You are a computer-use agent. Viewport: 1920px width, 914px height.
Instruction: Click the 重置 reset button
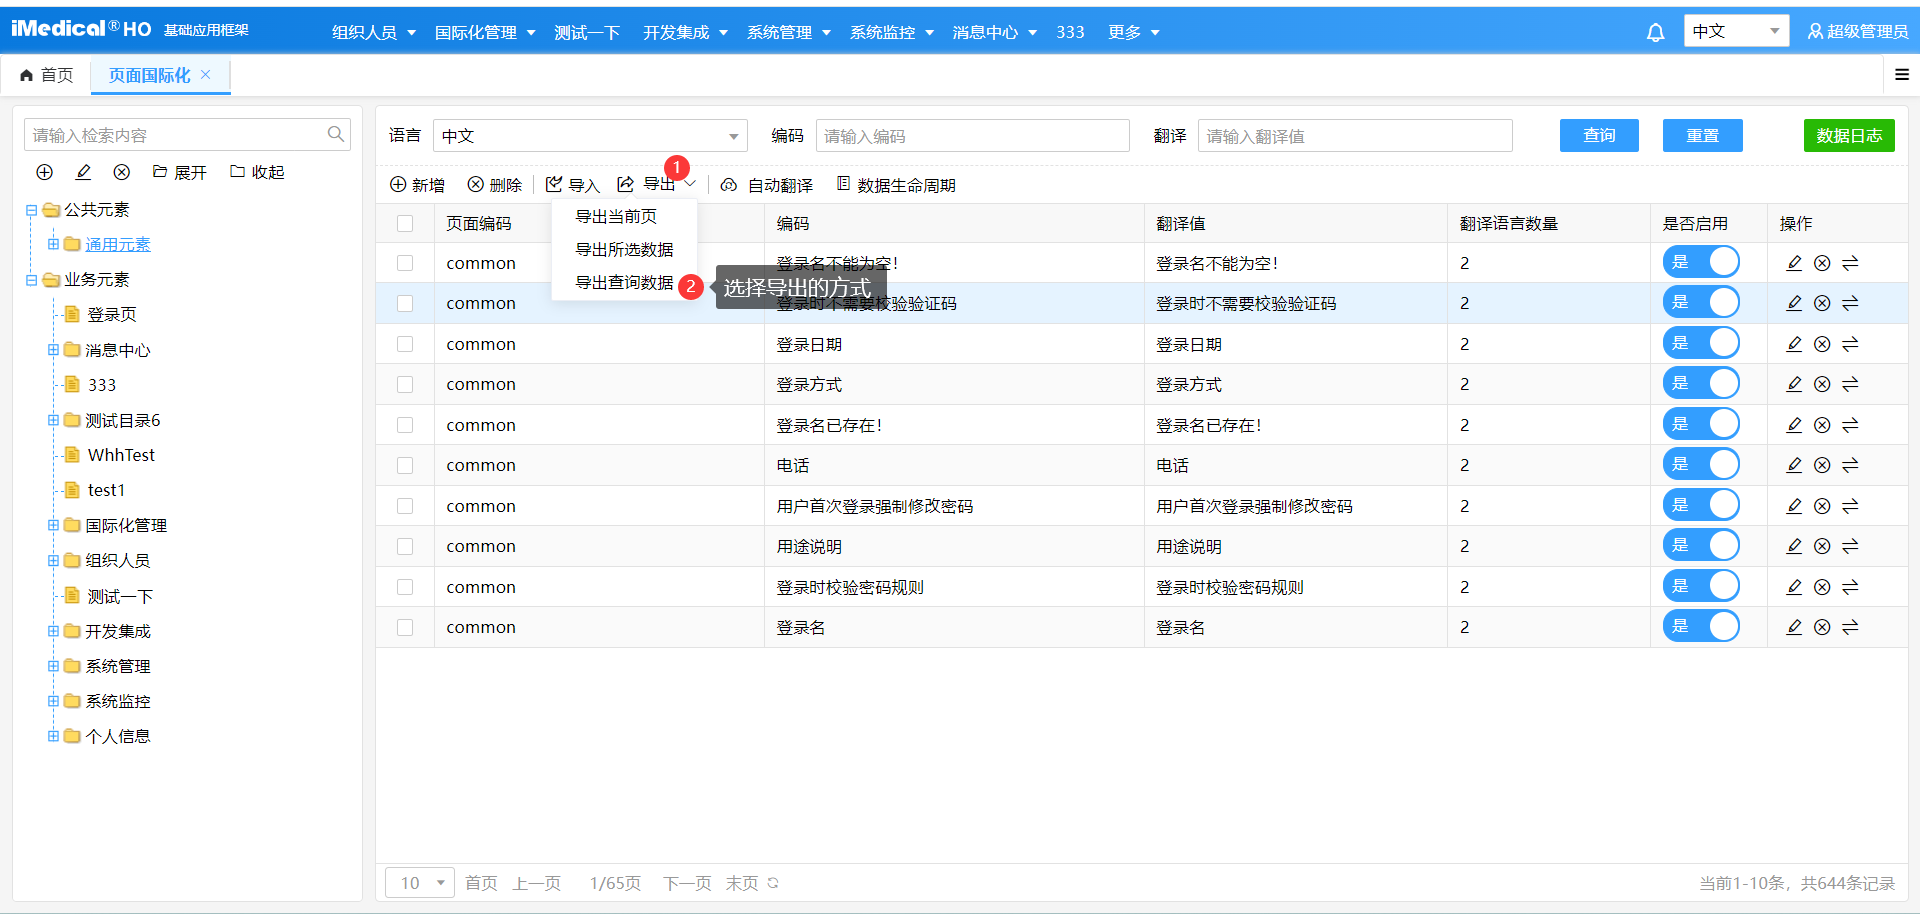click(x=1702, y=135)
